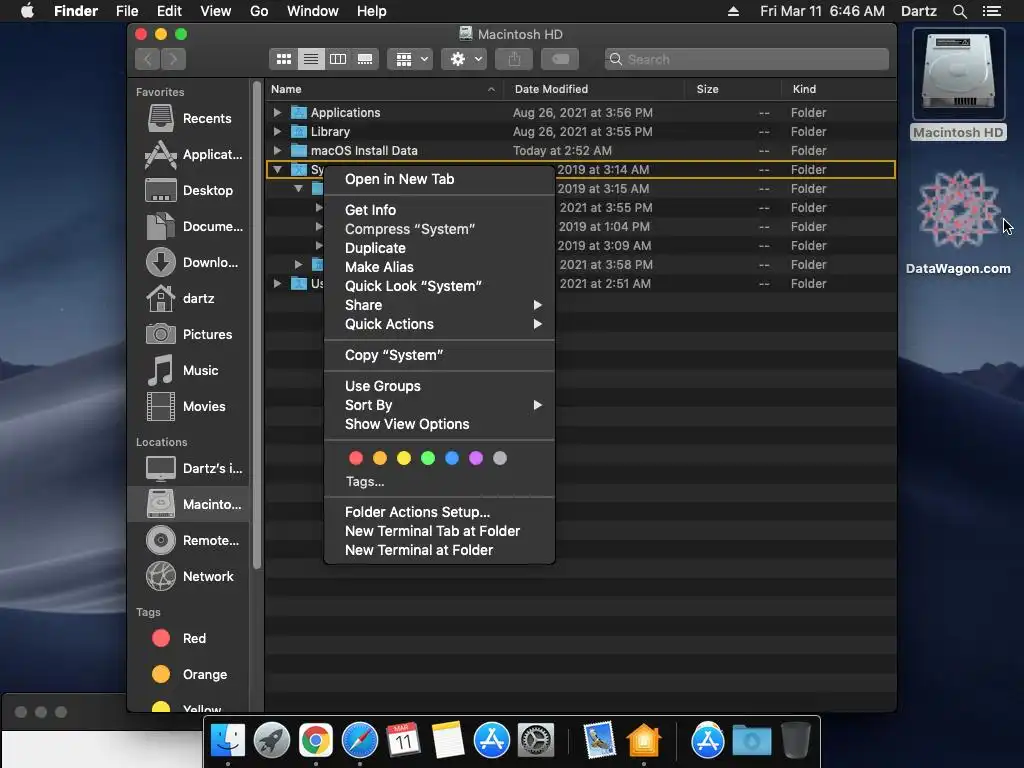
Task: Open the Sort By submenu
Action: click(440, 404)
